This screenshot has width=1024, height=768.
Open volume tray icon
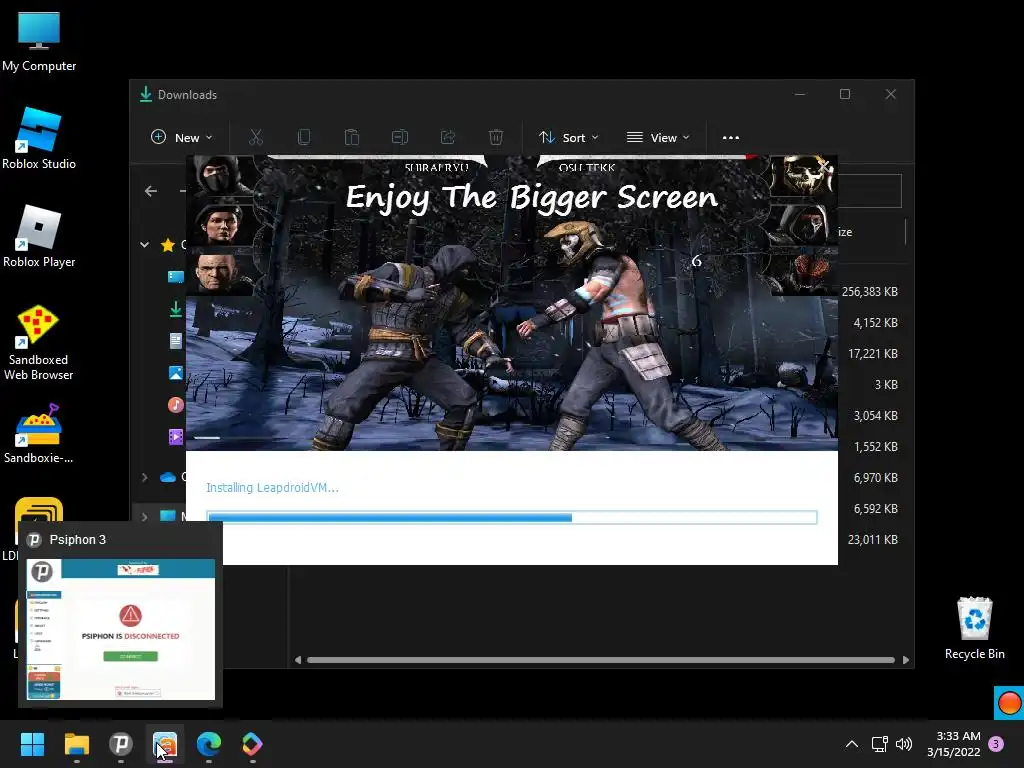click(x=904, y=744)
